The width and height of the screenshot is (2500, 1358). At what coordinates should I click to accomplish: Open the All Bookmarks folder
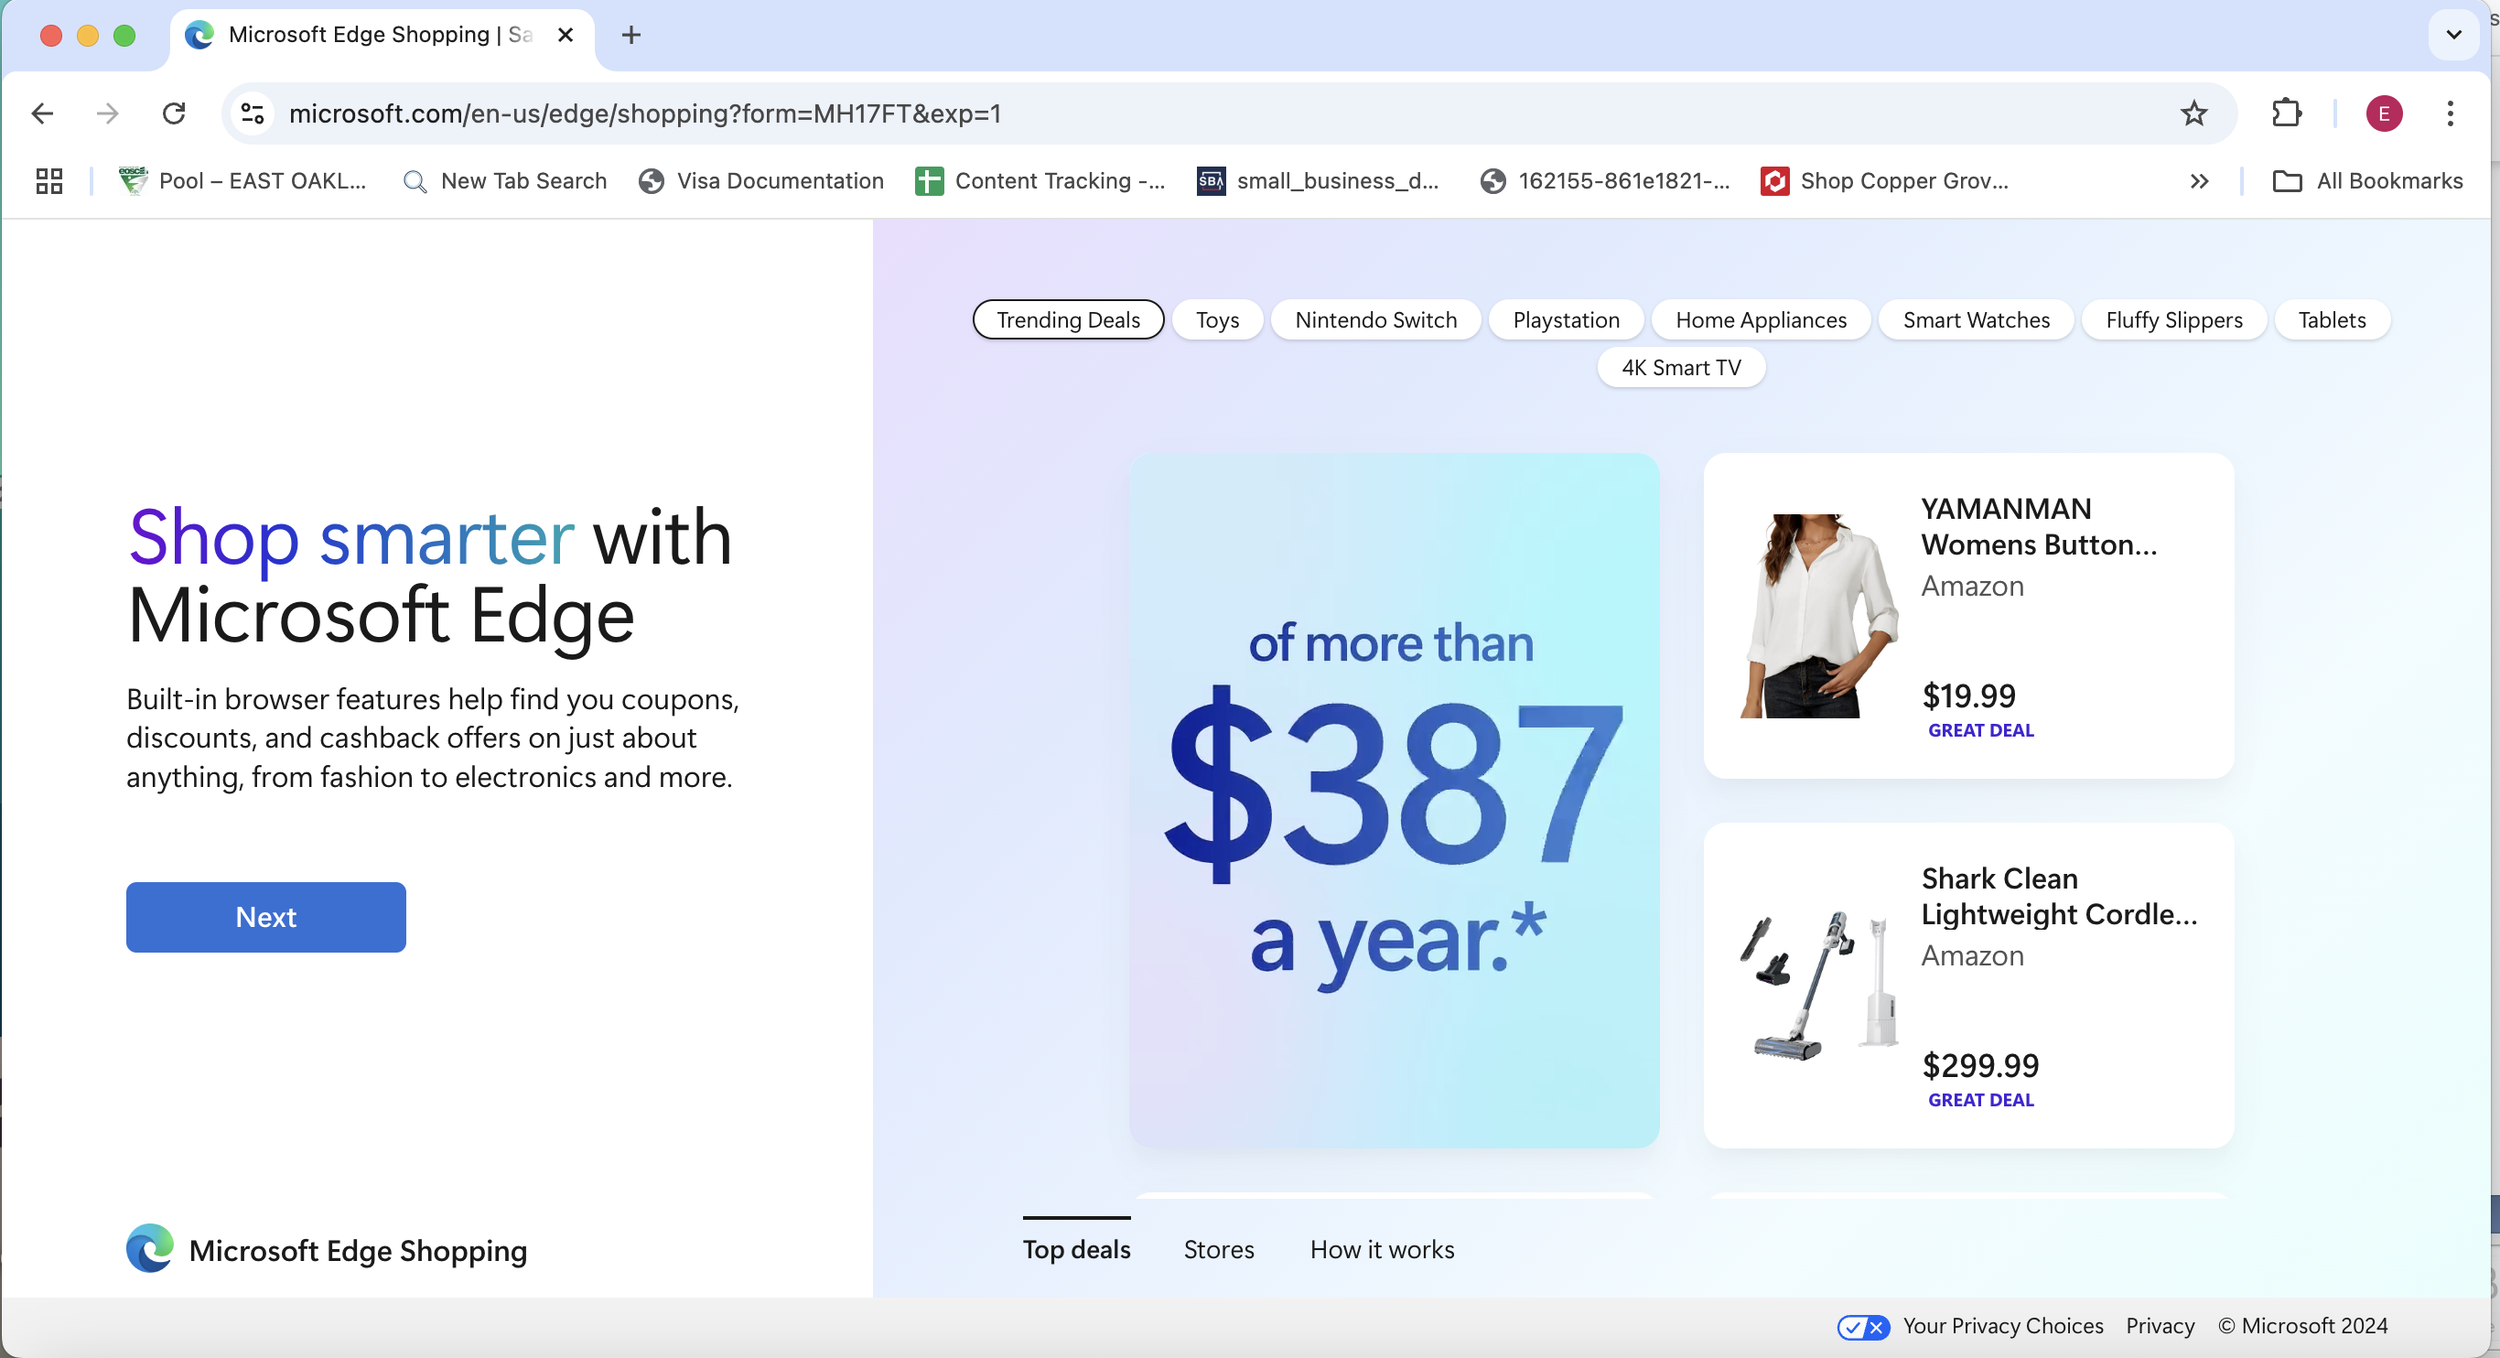point(2367,181)
